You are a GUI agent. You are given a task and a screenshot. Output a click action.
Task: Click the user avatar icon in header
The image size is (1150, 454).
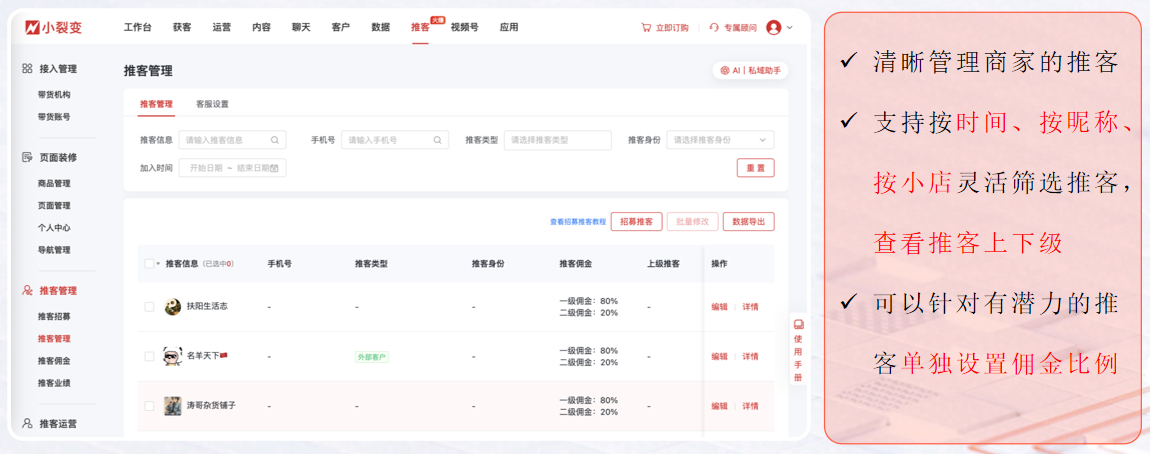774,28
